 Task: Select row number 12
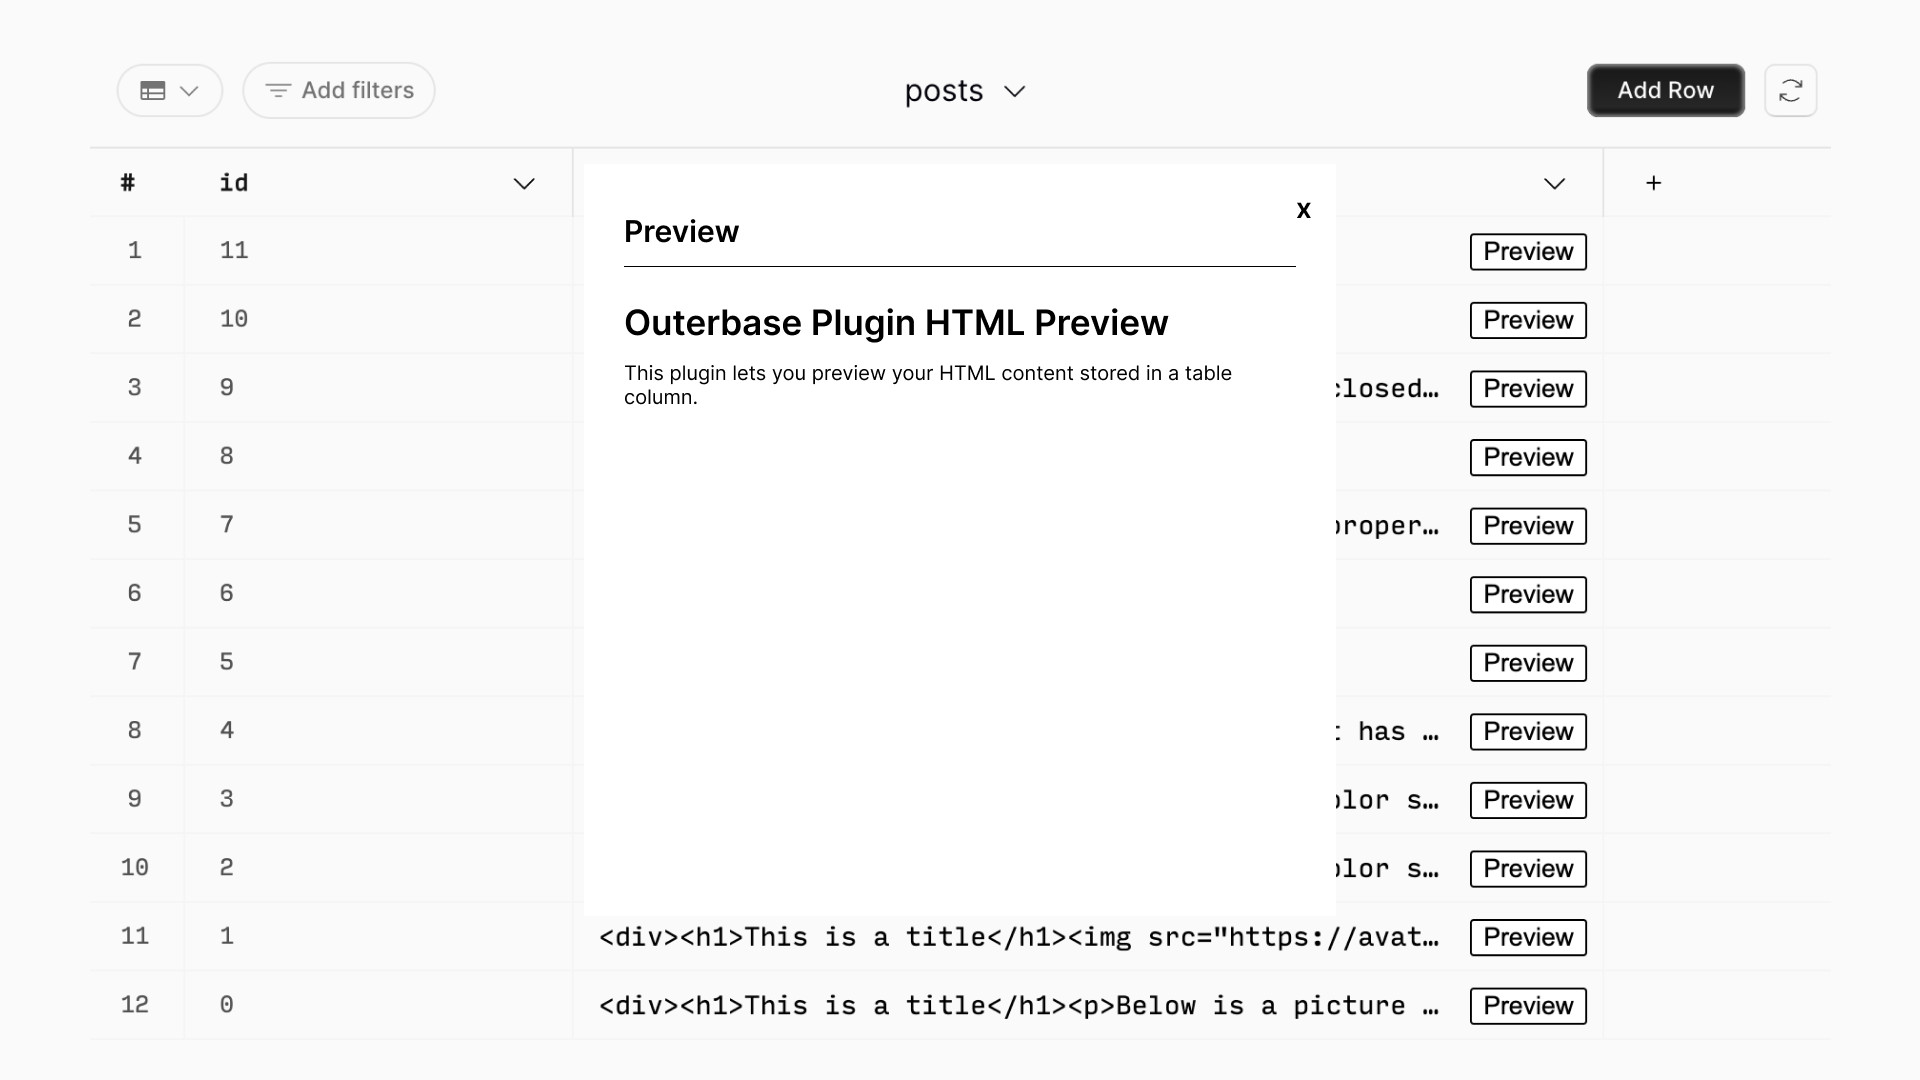coord(135,1005)
